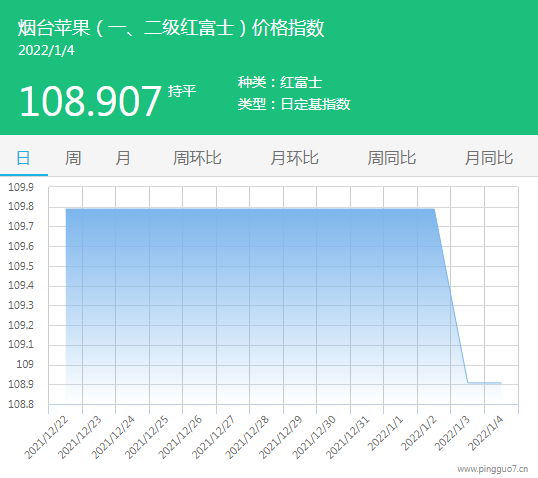Image resolution: width=538 pixels, height=478 pixels.
Task: Open the 周同比 weekly year-on-year tab
Action: click(392, 158)
